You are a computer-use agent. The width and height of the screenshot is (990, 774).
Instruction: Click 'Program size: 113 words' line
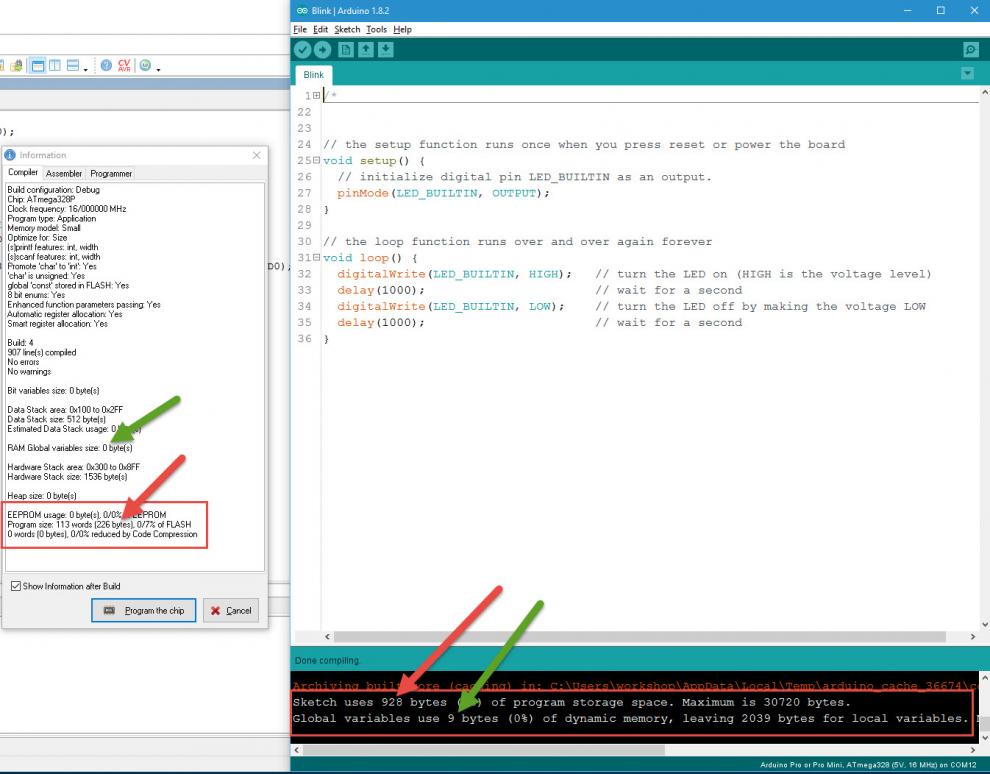(99, 525)
